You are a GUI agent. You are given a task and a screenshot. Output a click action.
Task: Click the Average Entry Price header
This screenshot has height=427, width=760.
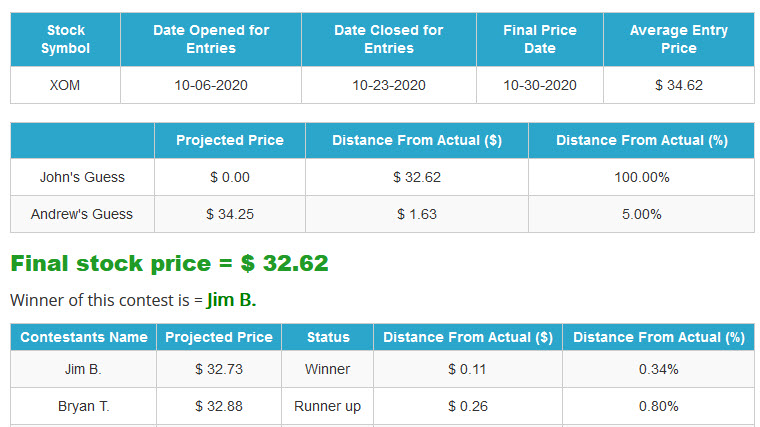click(679, 39)
